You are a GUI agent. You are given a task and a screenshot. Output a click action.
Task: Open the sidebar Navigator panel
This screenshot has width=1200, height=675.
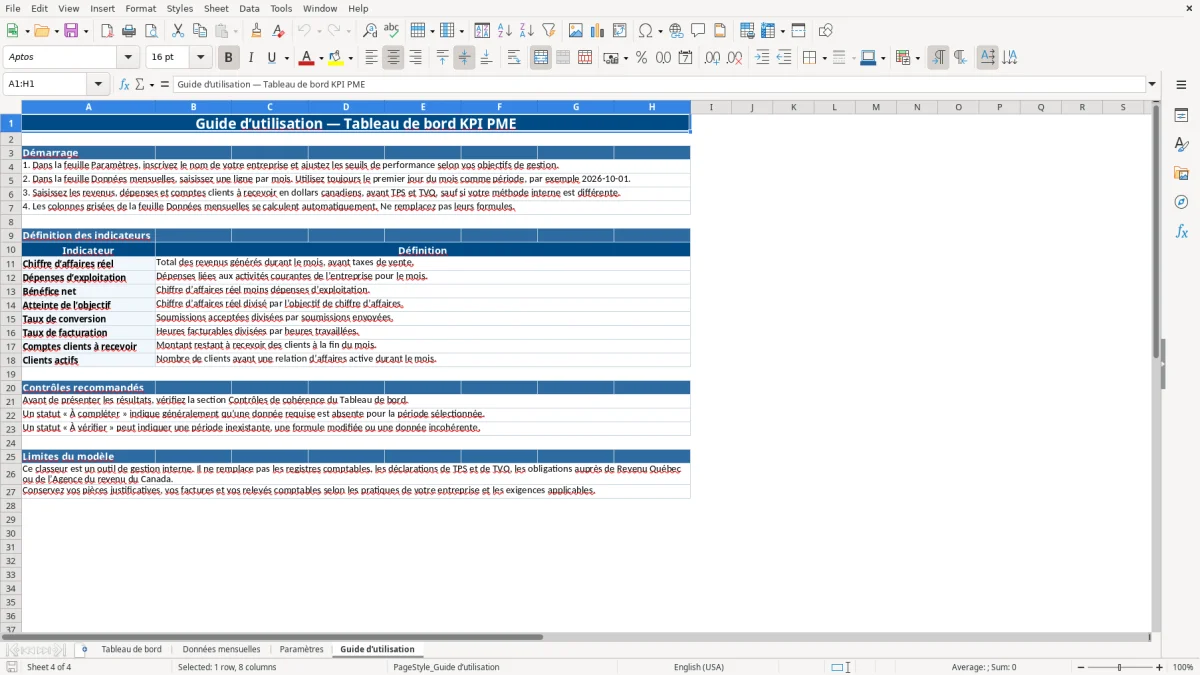click(x=1181, y=202)
